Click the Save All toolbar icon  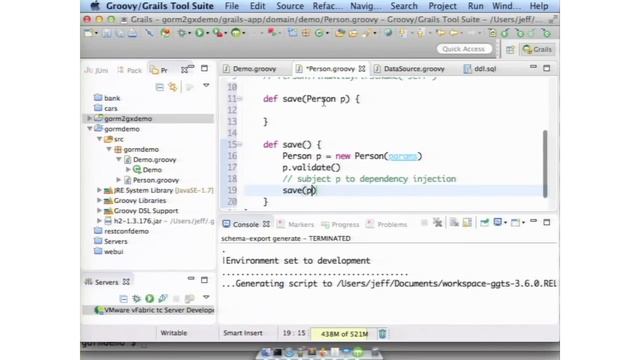point(120,33)
